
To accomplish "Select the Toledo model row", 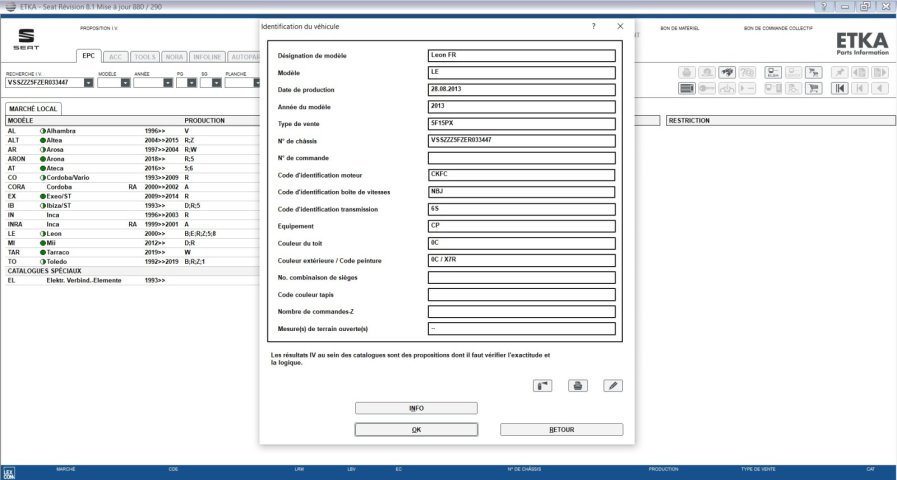I will coord(132,261).
